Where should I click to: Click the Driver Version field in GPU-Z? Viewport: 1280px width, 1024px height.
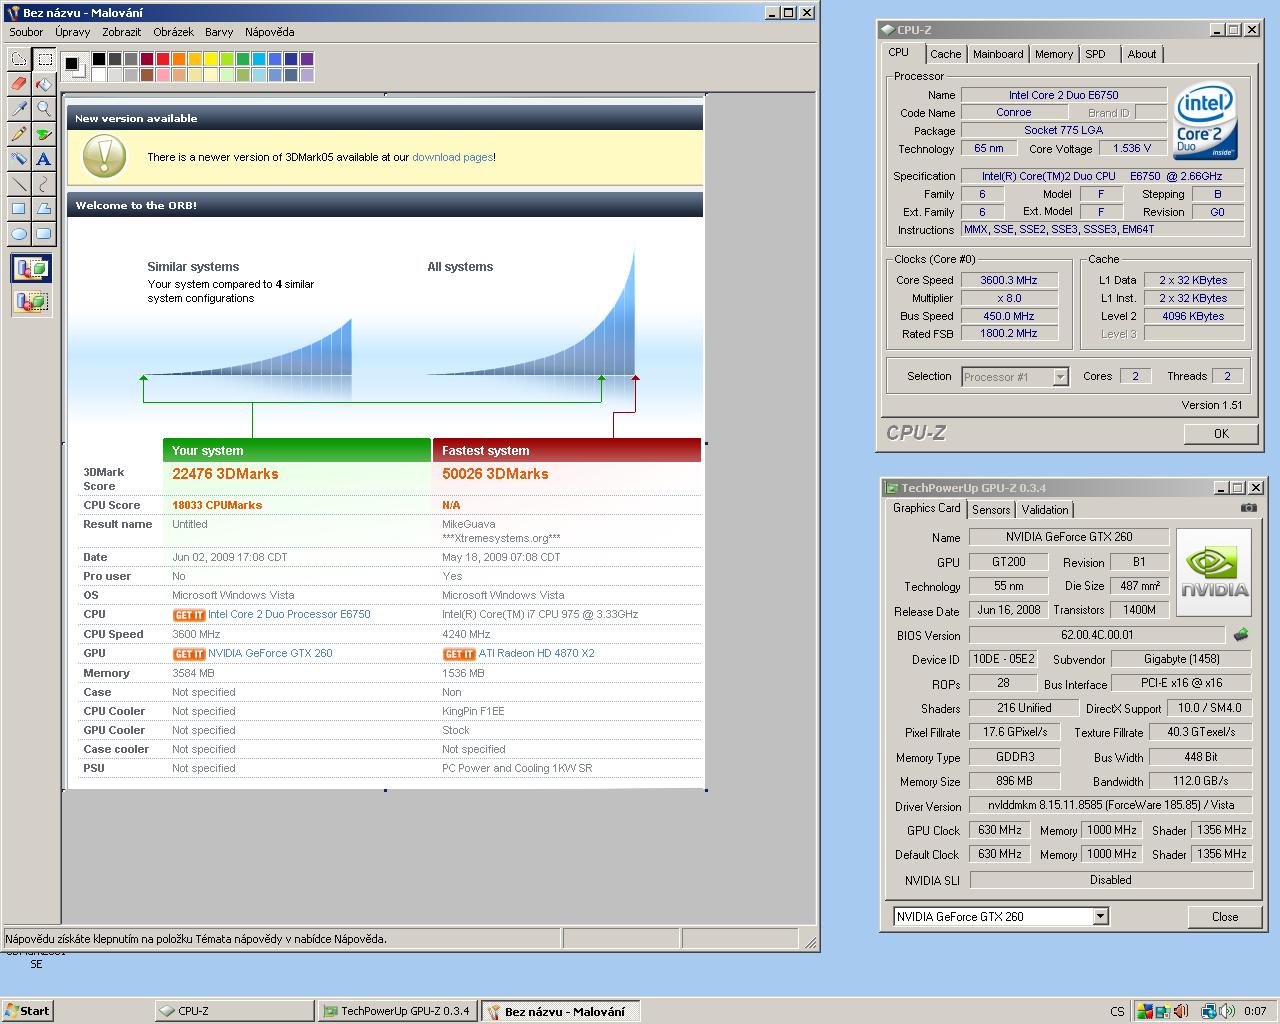pos(1111,805)
